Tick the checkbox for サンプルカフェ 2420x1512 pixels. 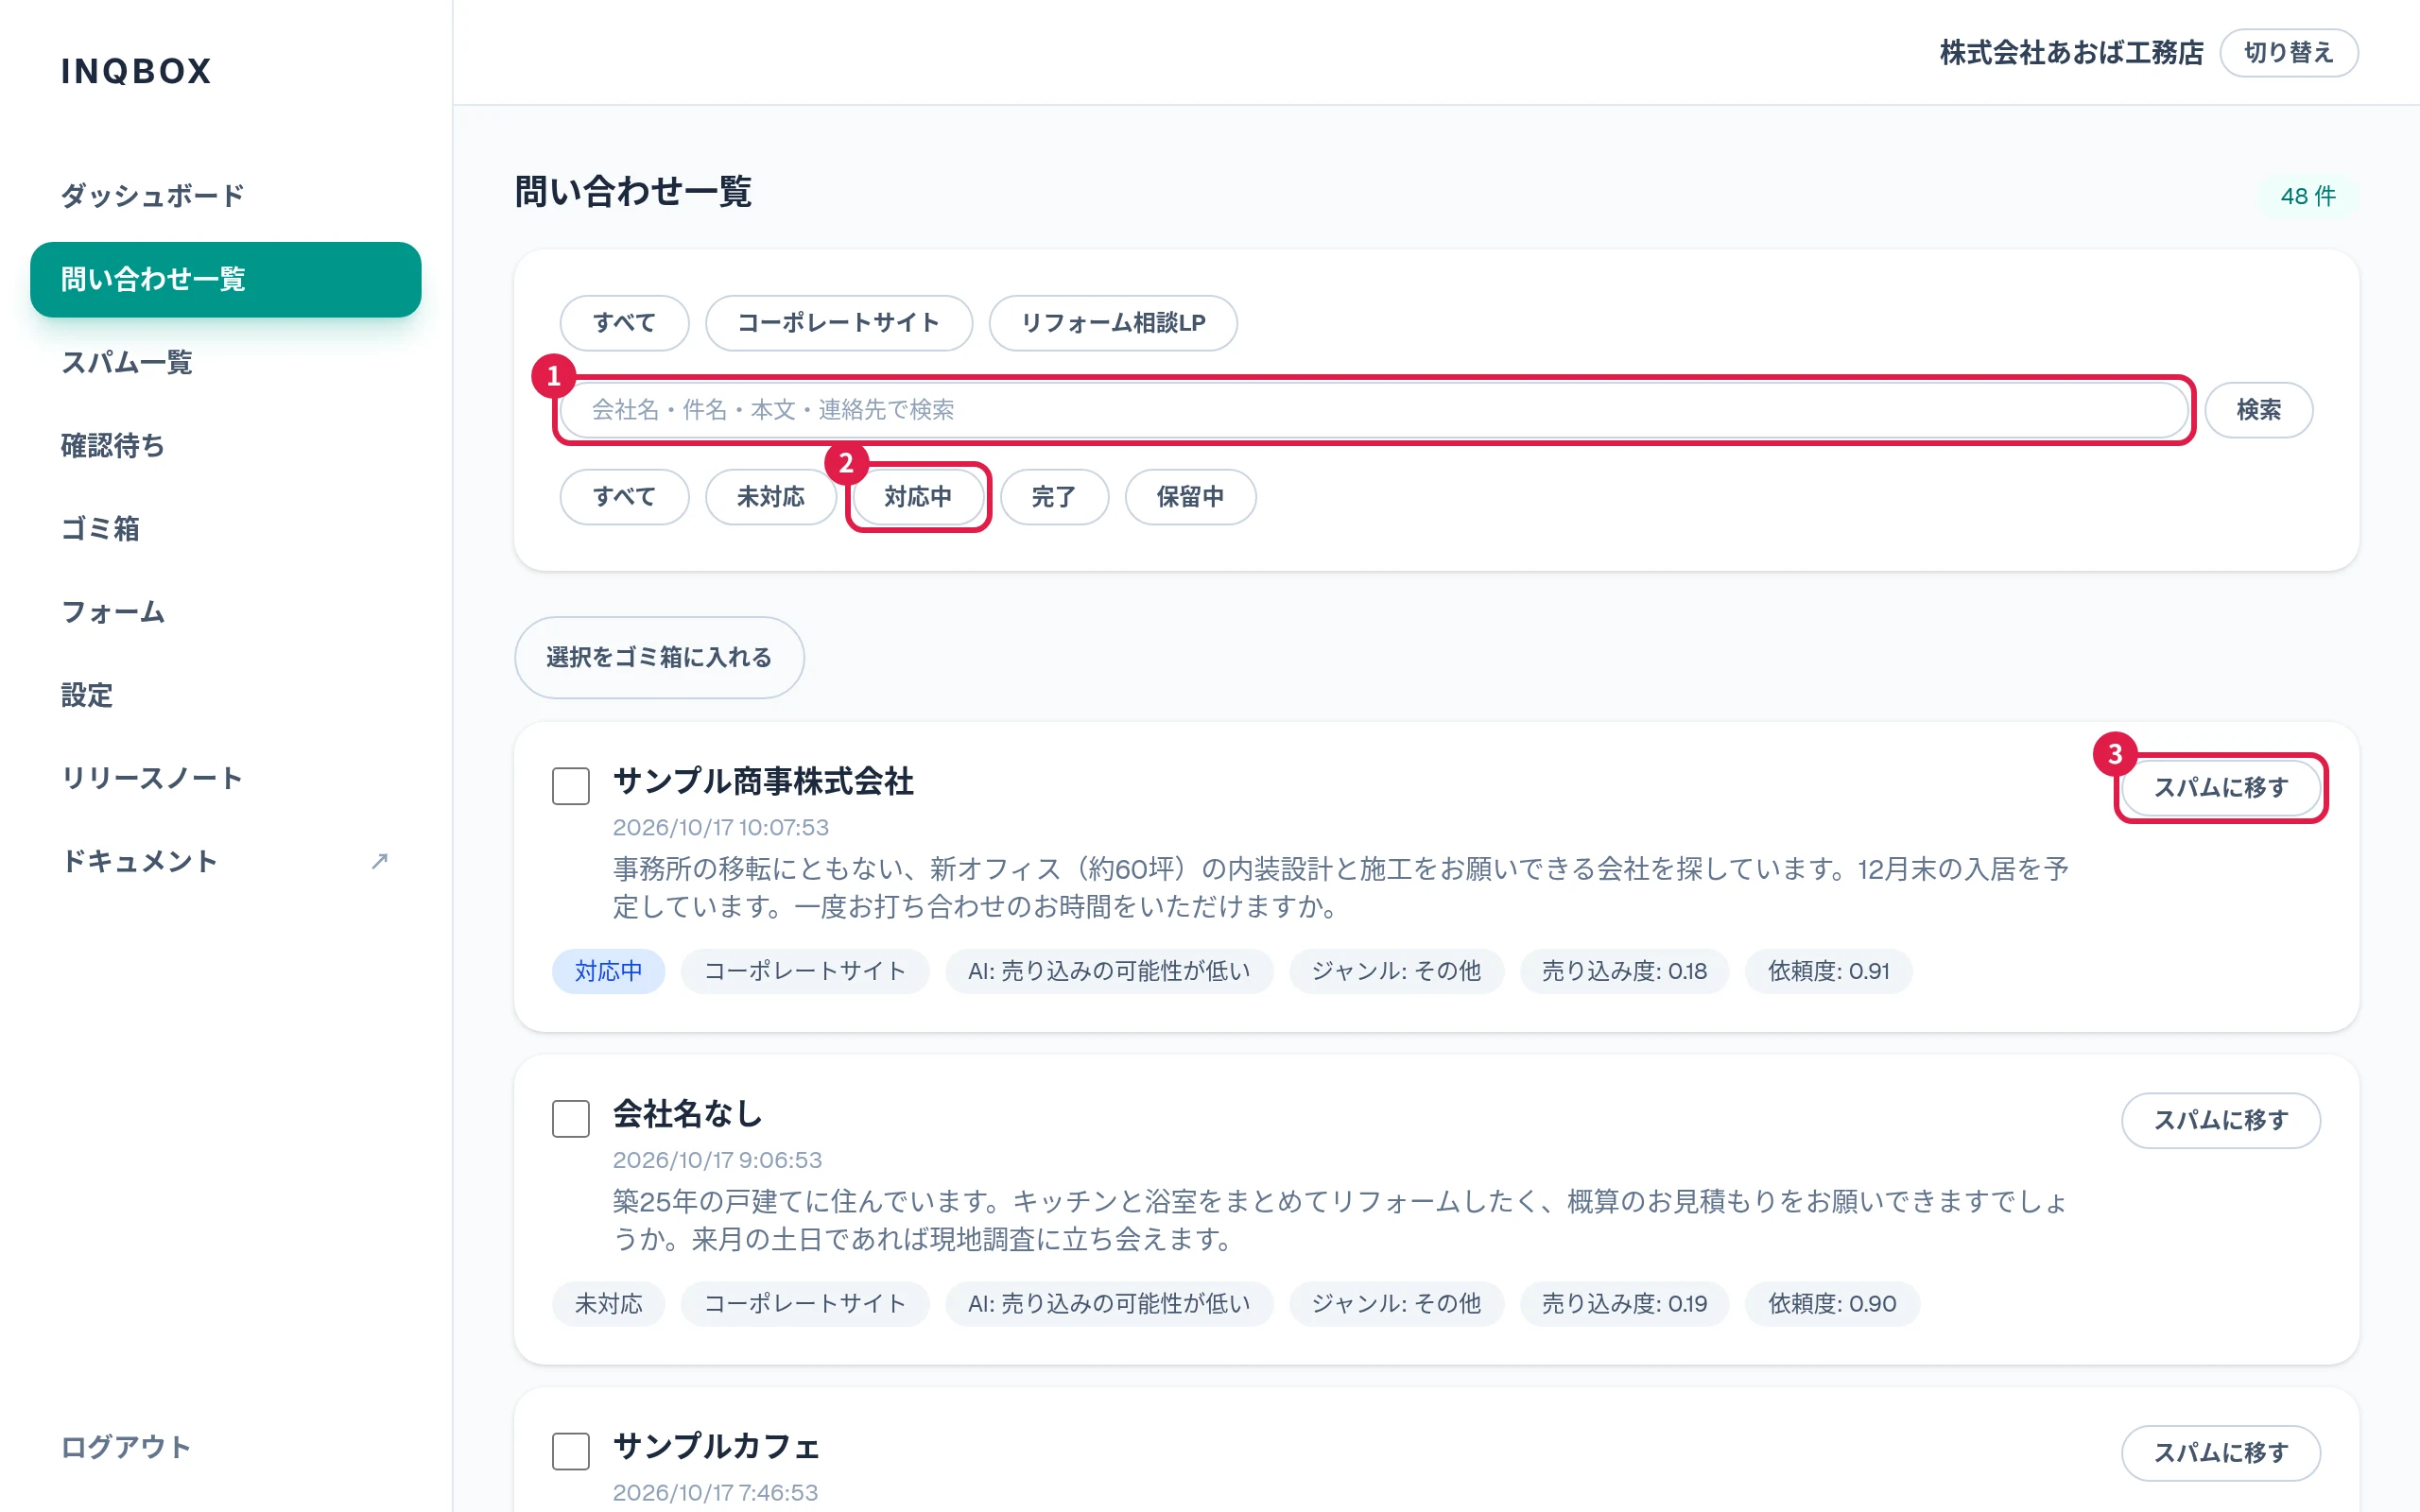(x=571, y=1451)
